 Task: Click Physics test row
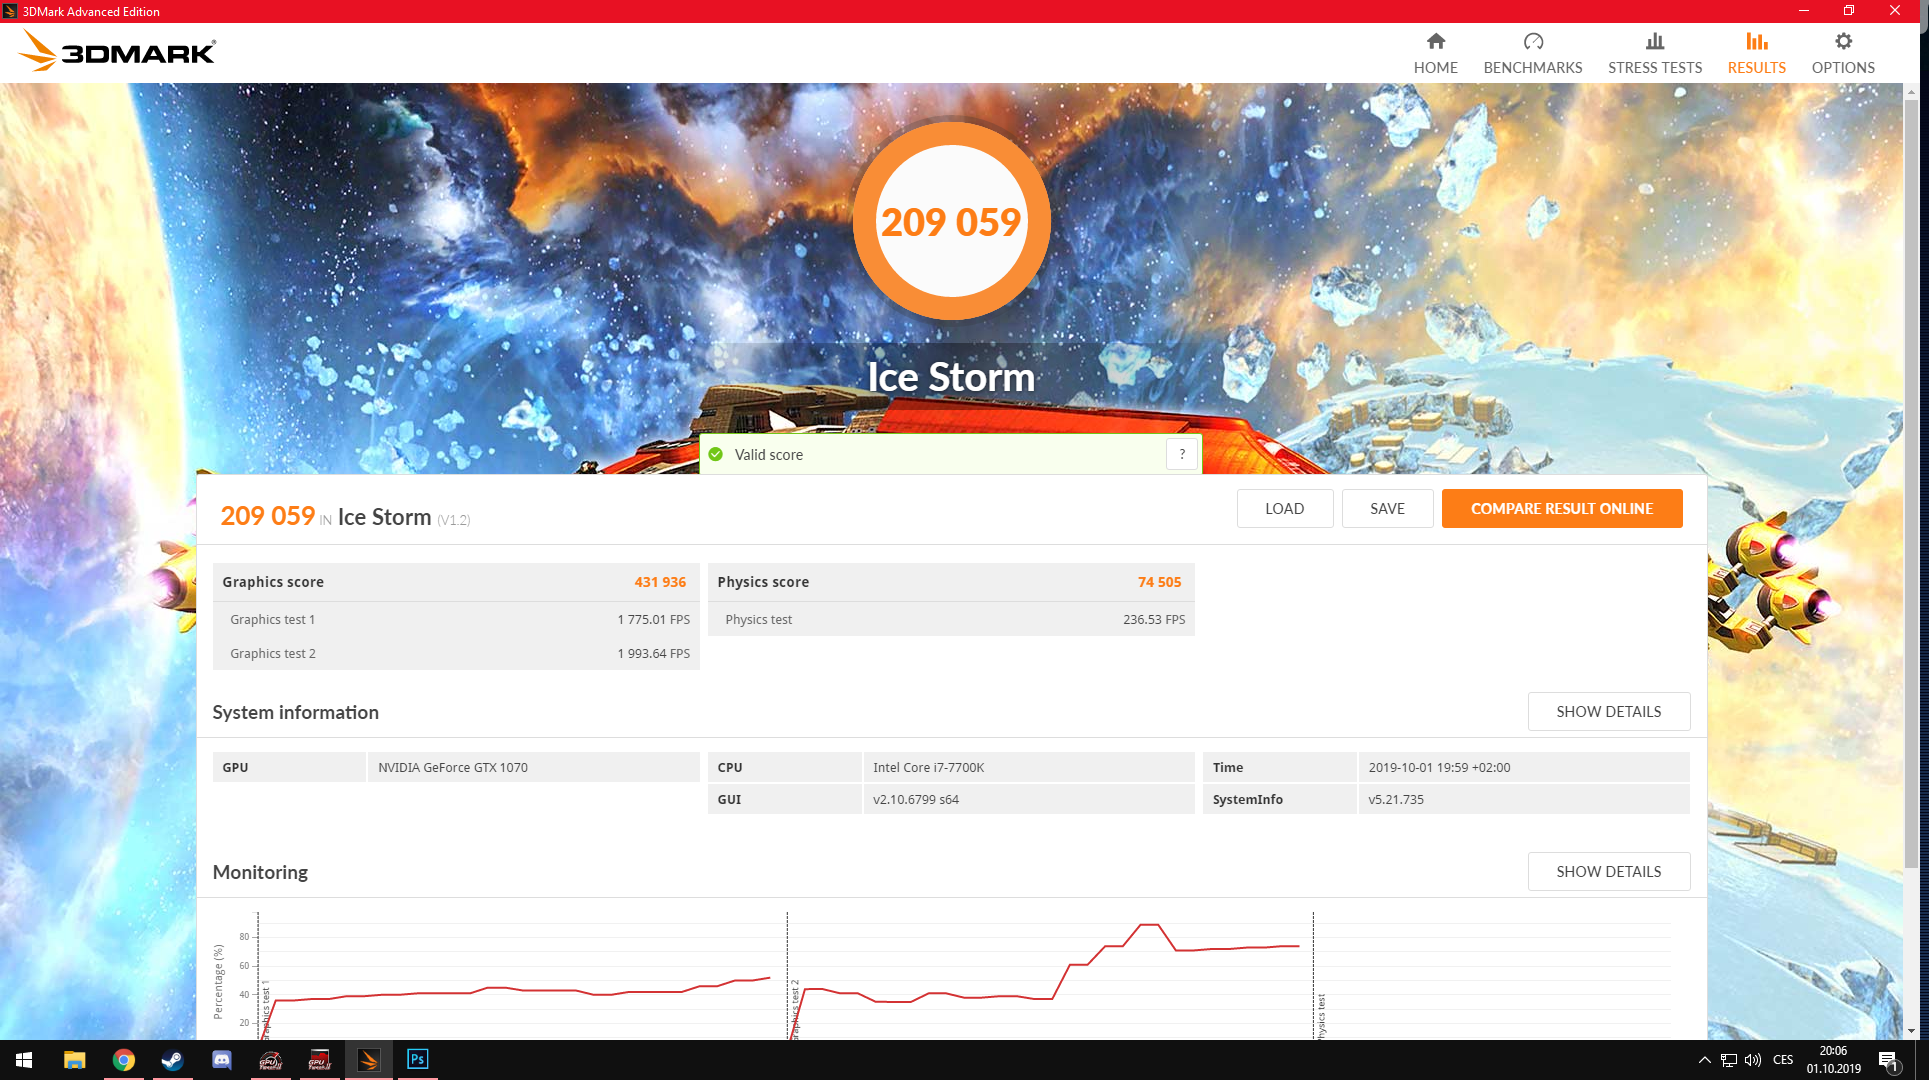pos(951,619)
